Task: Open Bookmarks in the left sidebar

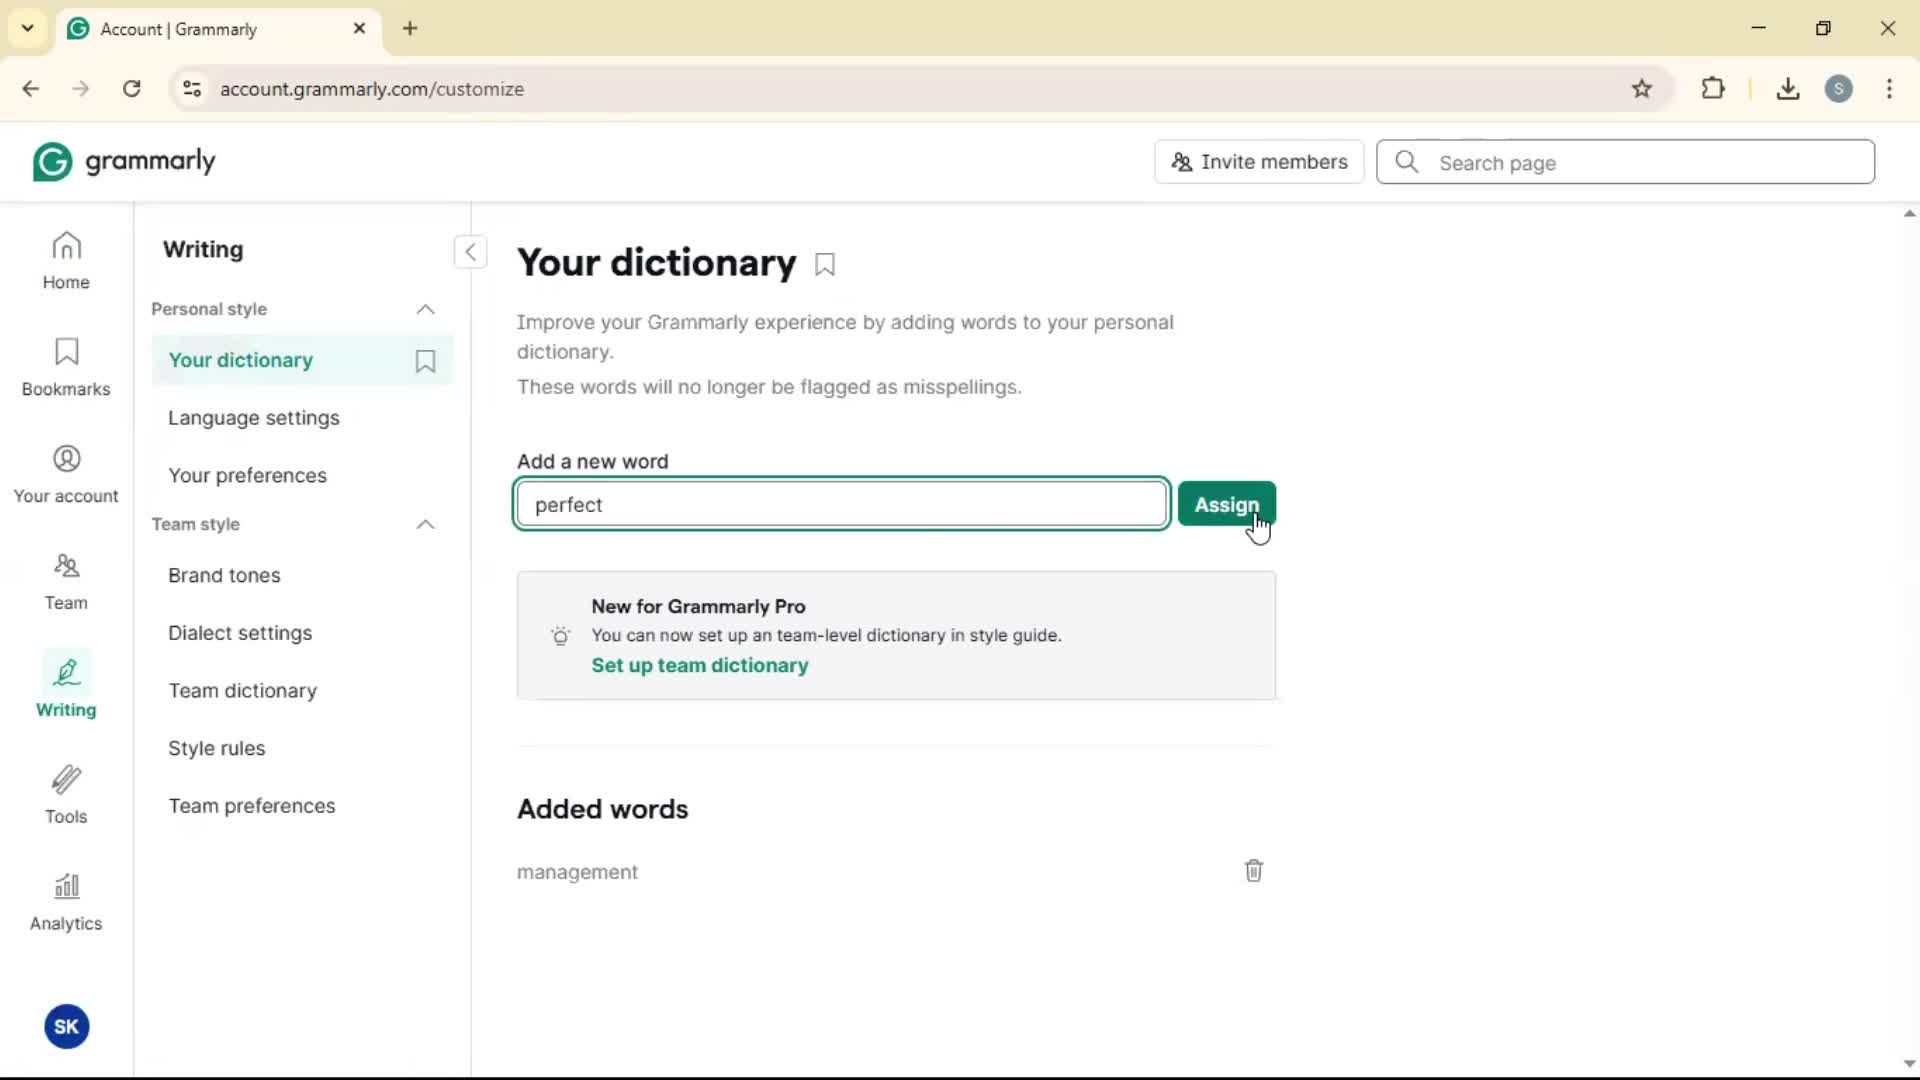Action: (x=66, y=367)
